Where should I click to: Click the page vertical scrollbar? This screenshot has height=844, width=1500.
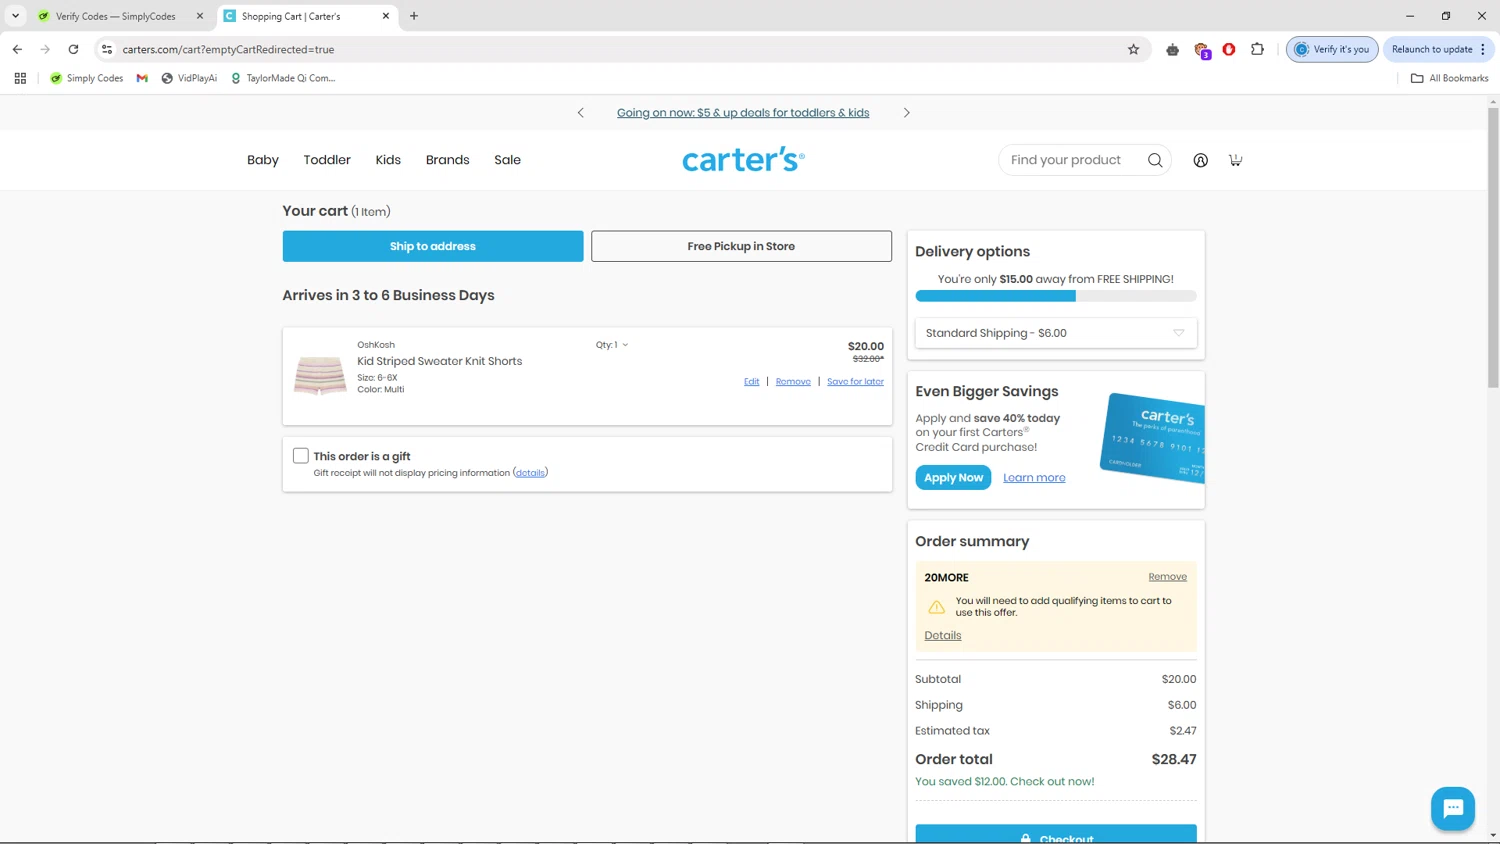click(1493, 247)
